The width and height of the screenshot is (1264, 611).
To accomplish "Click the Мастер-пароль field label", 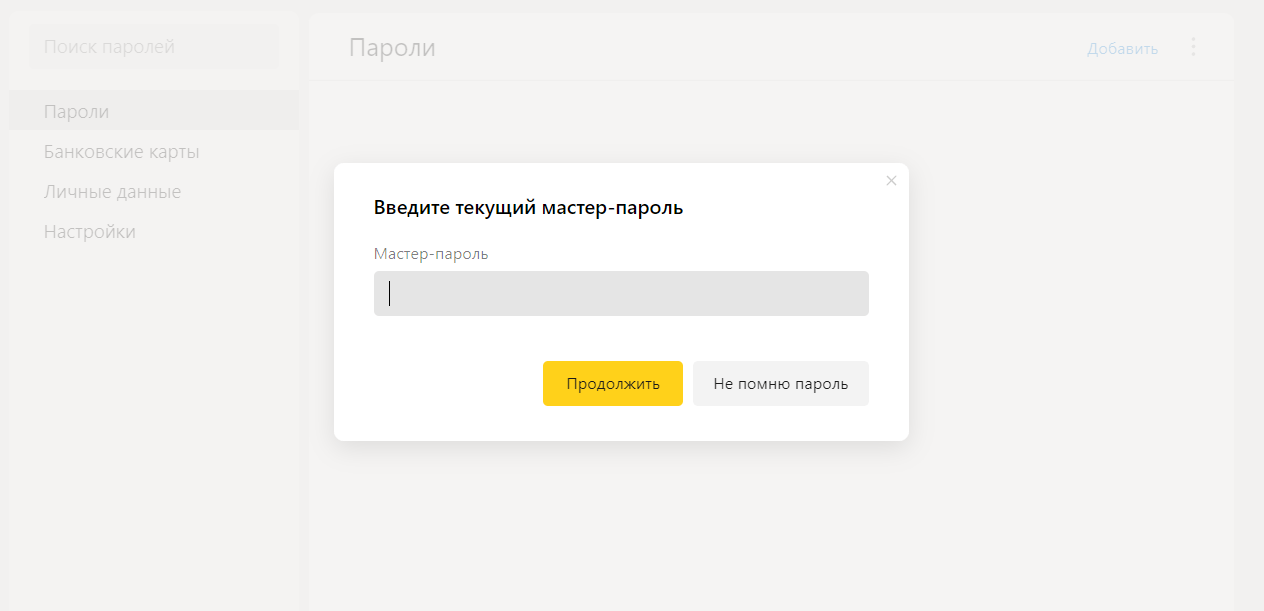I will 431,254.
